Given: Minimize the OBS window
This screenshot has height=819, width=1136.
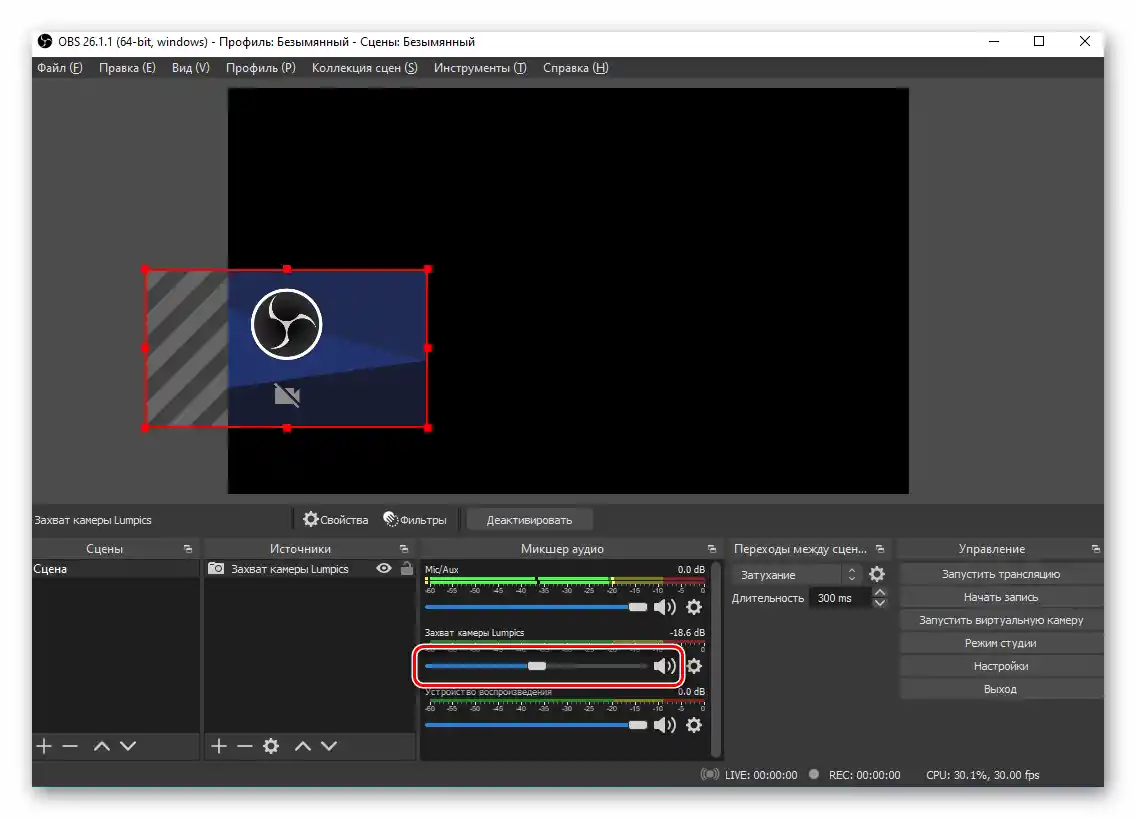Looking at the screenshot, I should (994, 41).
